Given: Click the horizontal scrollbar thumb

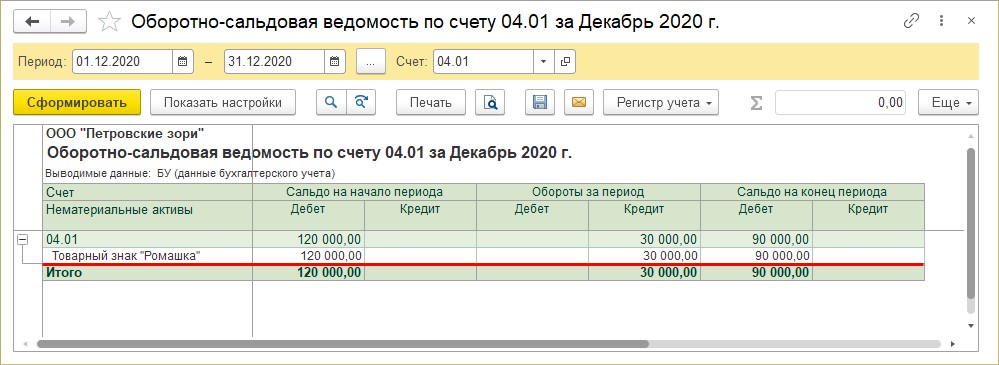Looking at the screenshot, I should (x=343, y=344).
